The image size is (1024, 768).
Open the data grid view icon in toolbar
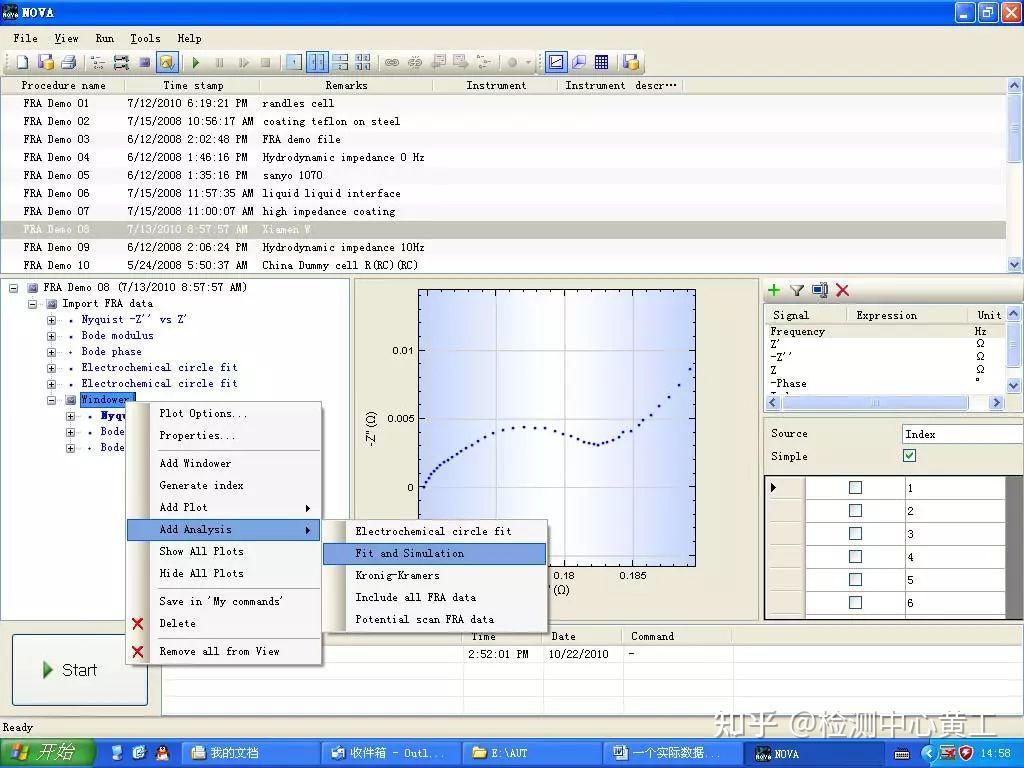(x=601, y=62)
